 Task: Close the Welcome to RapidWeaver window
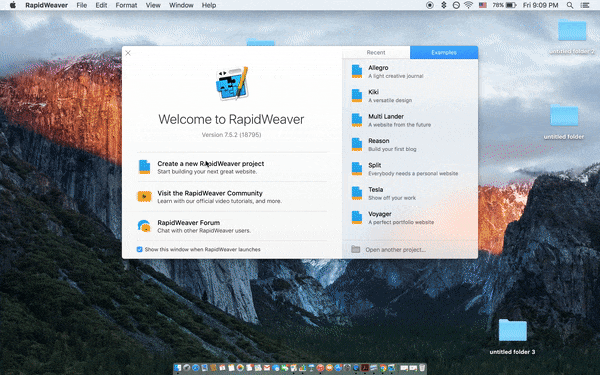[128, 53]
